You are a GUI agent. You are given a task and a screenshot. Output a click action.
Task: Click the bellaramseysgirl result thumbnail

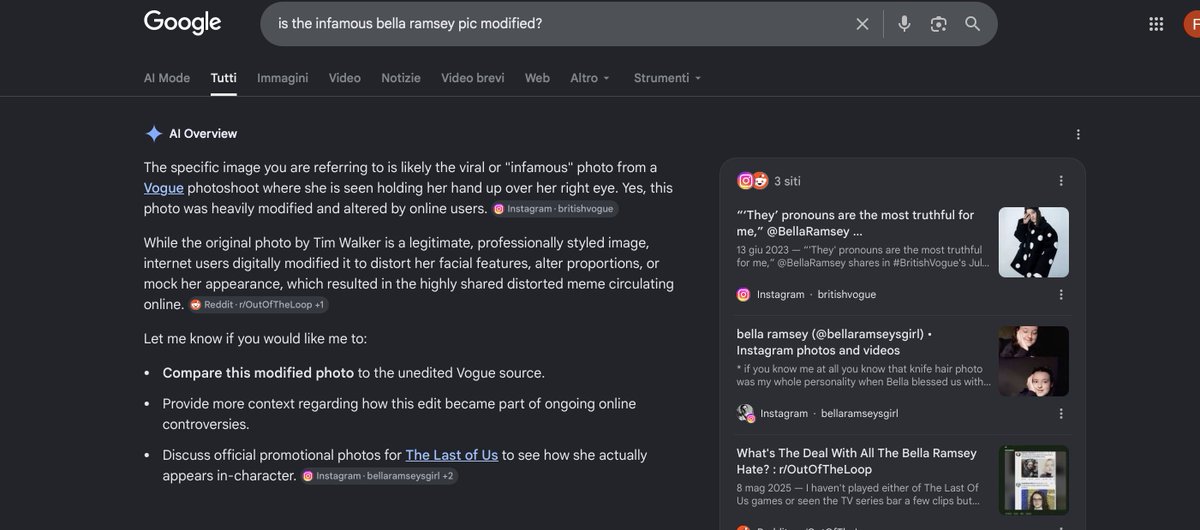(1034, 361)
